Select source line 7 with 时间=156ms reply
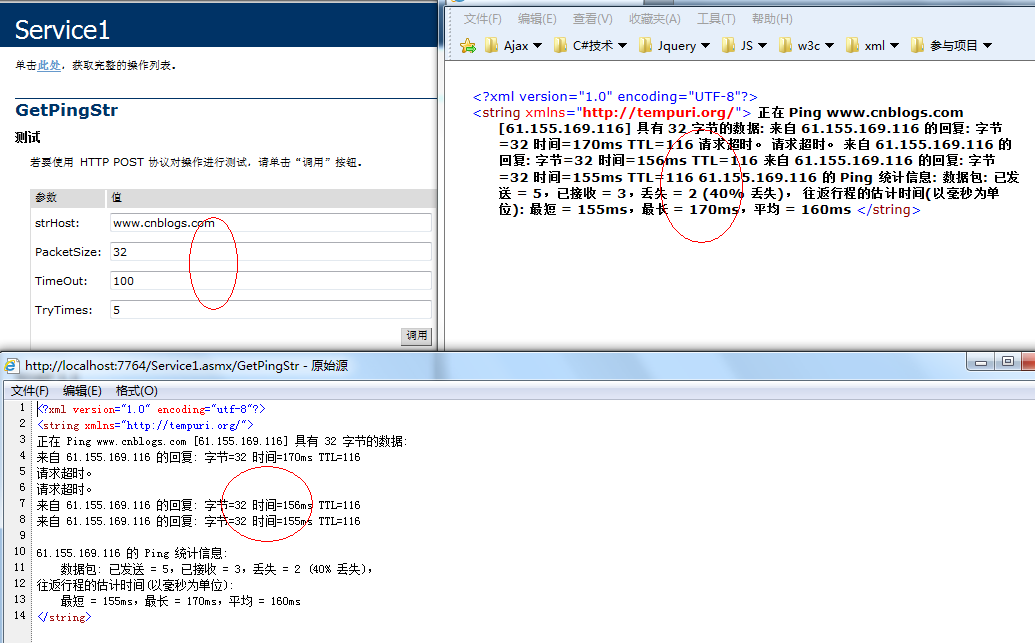Image resolution: width=1035 pixels, height=643 pixels. coord(199,506)
